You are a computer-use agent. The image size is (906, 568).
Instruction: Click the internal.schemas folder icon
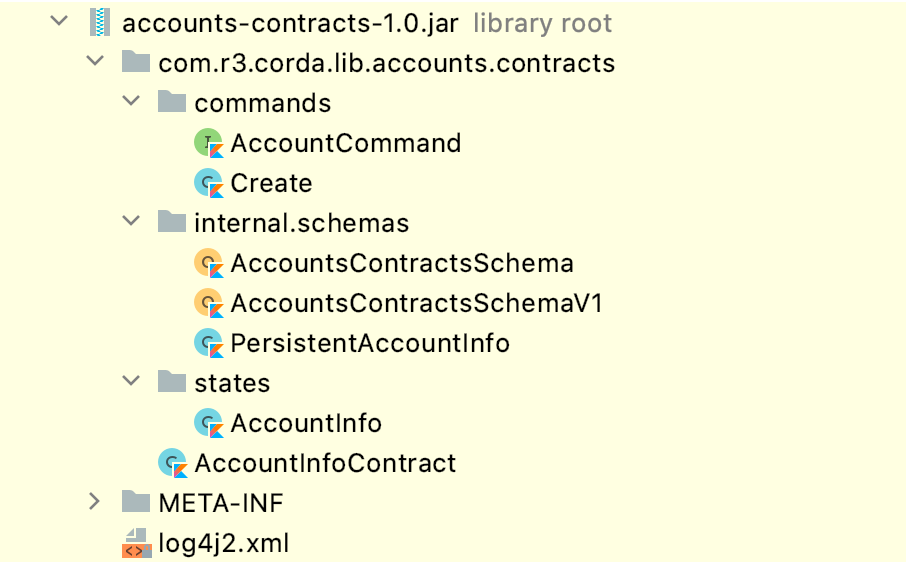pyautogui.click(x=172, y=221)
